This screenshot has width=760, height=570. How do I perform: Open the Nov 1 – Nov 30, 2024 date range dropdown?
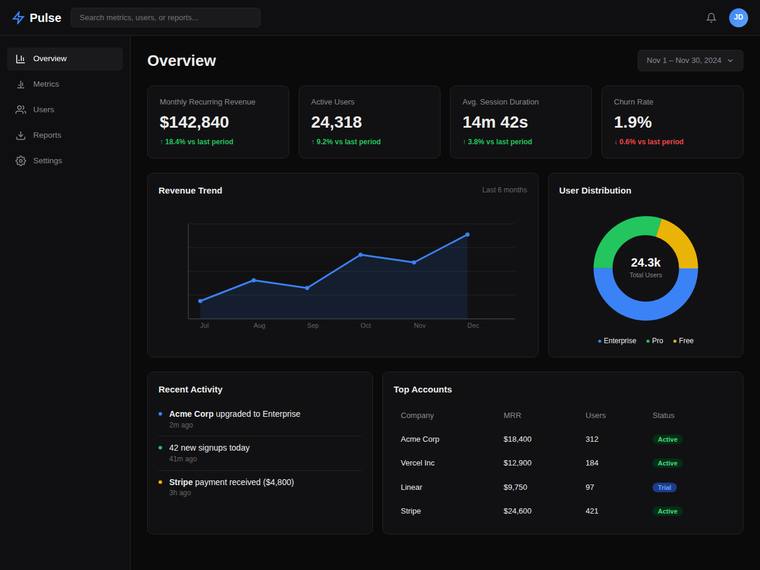pos(690,61)
